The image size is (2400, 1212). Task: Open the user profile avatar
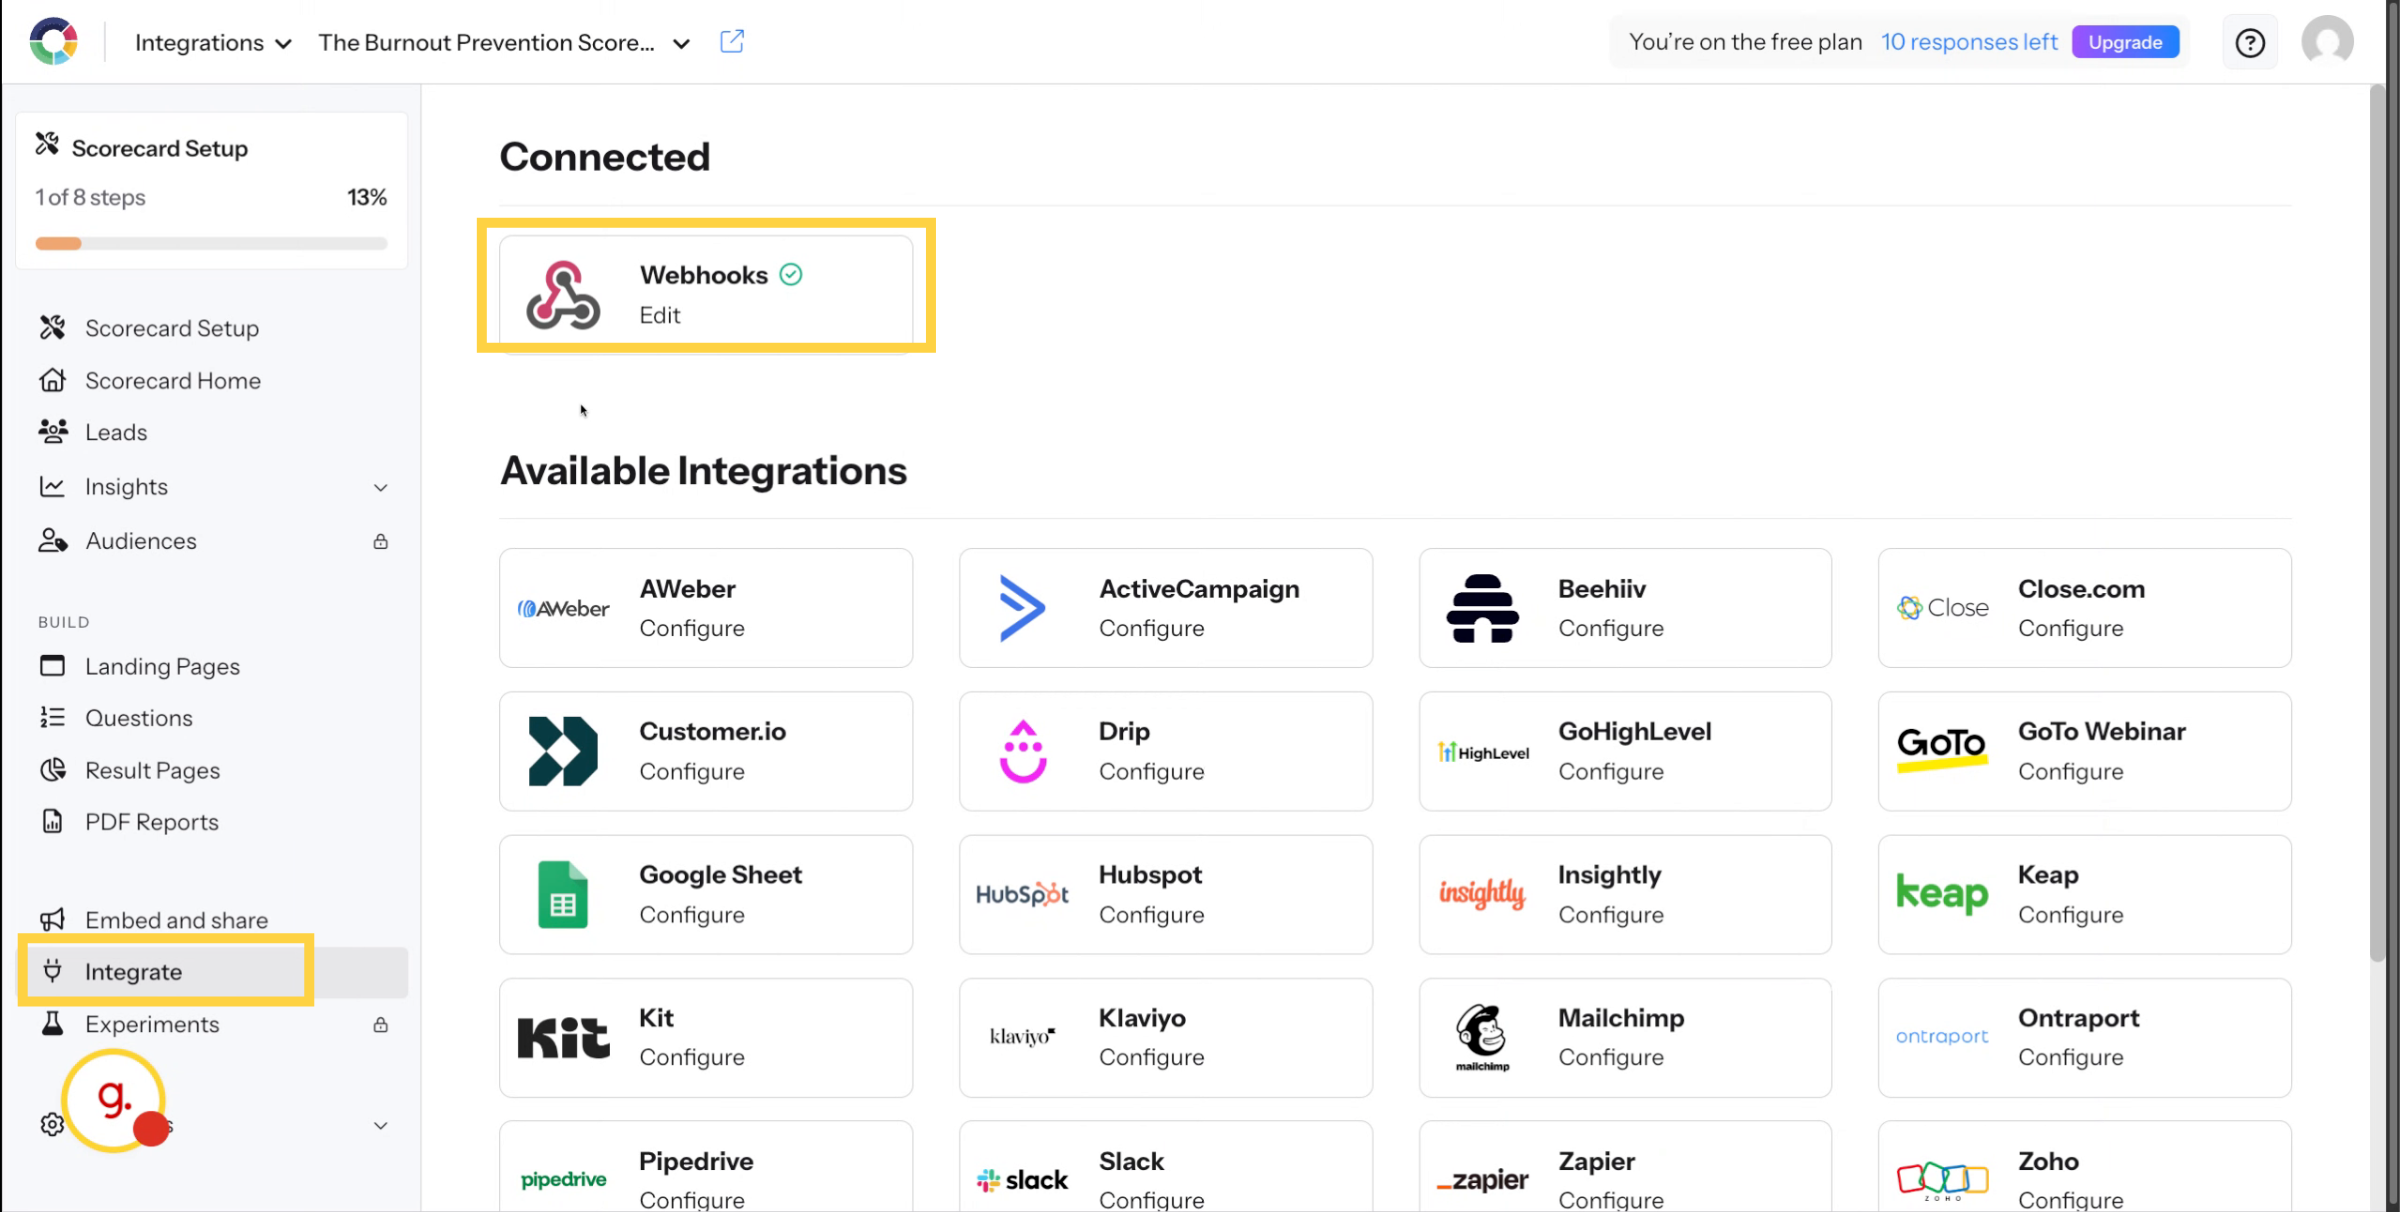click(2327, 42)
